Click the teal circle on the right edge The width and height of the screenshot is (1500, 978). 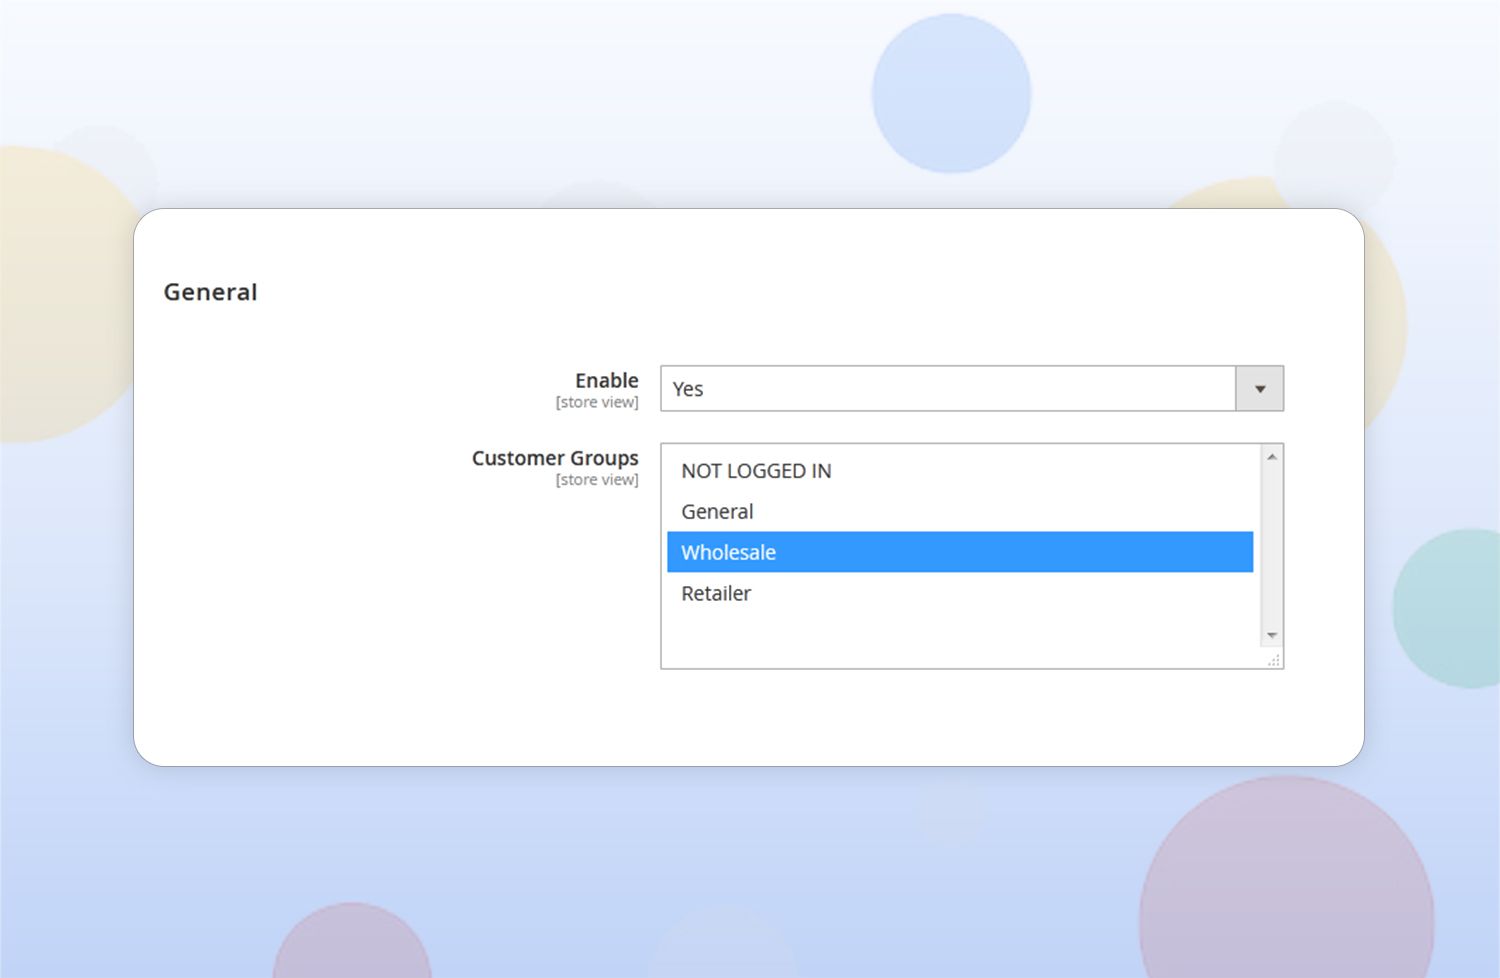pyautogui.click(x=1450, y=608)
